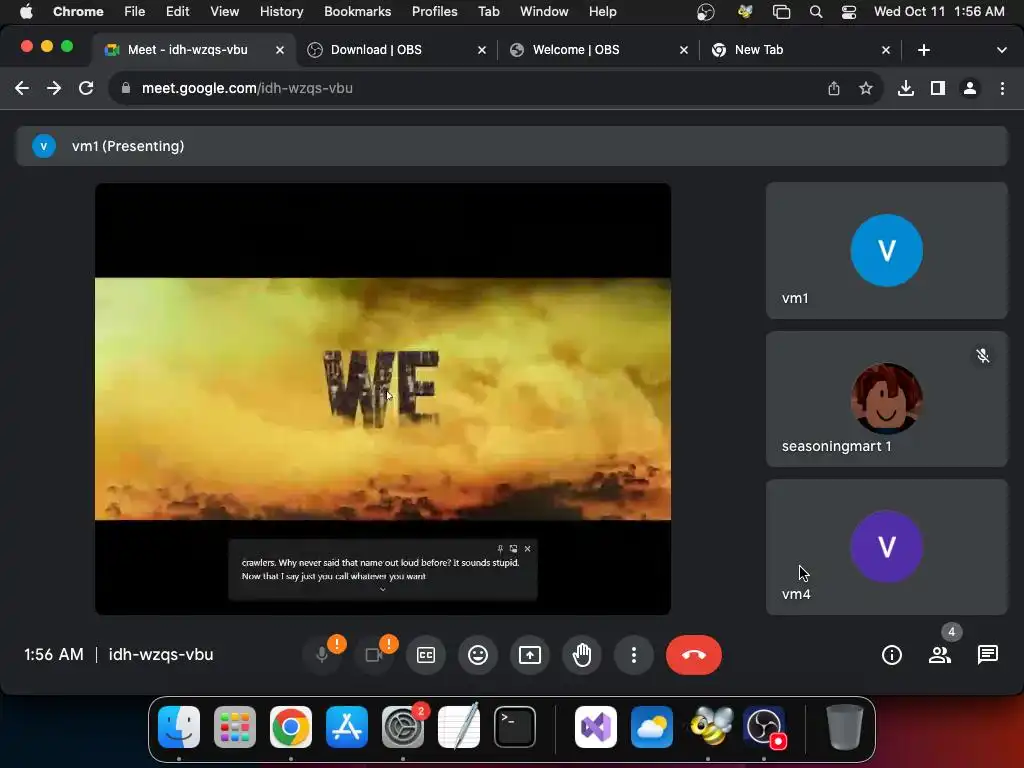Switch to the Meet - idh-wzqs-vbu tab
Screen dimensions: 1024x768
pos(188,50)
